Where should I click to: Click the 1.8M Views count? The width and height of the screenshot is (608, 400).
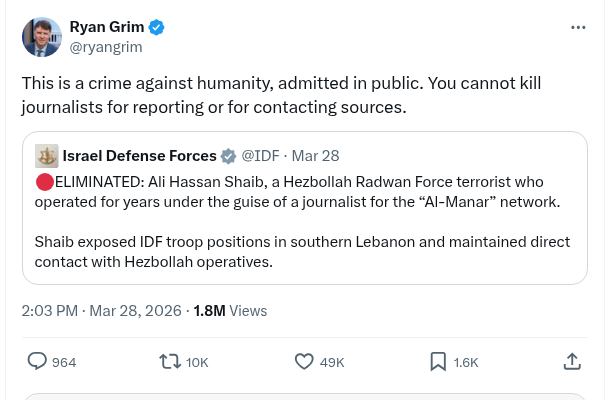pyautogui.click(x=230, y=311)
